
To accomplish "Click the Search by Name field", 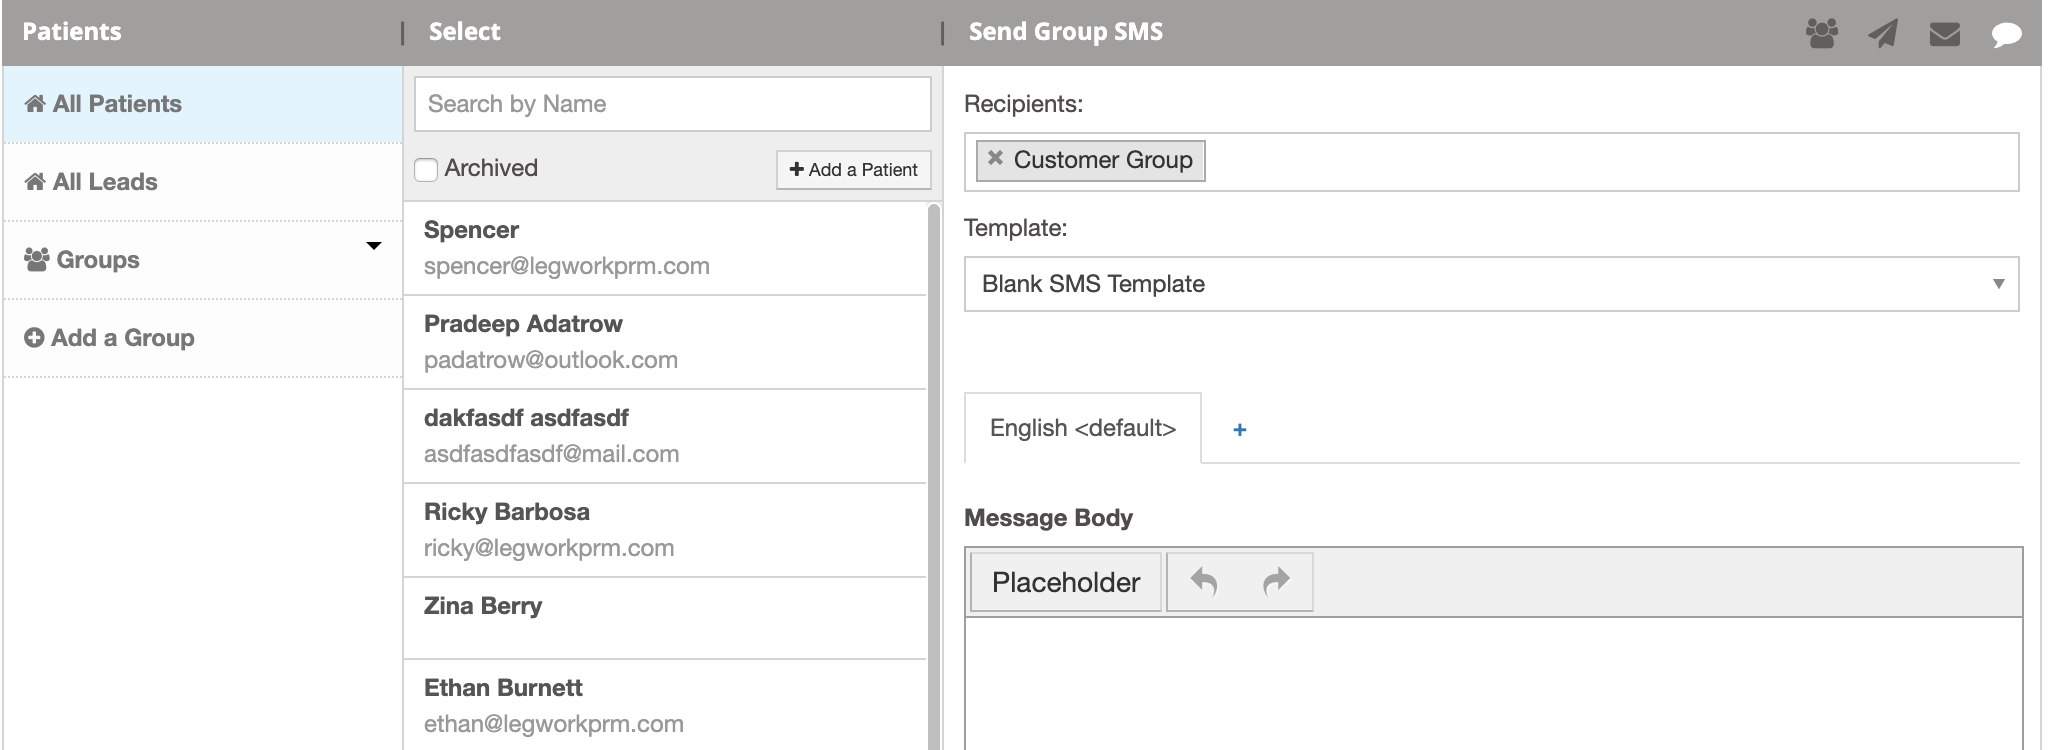I will (672, 104).
